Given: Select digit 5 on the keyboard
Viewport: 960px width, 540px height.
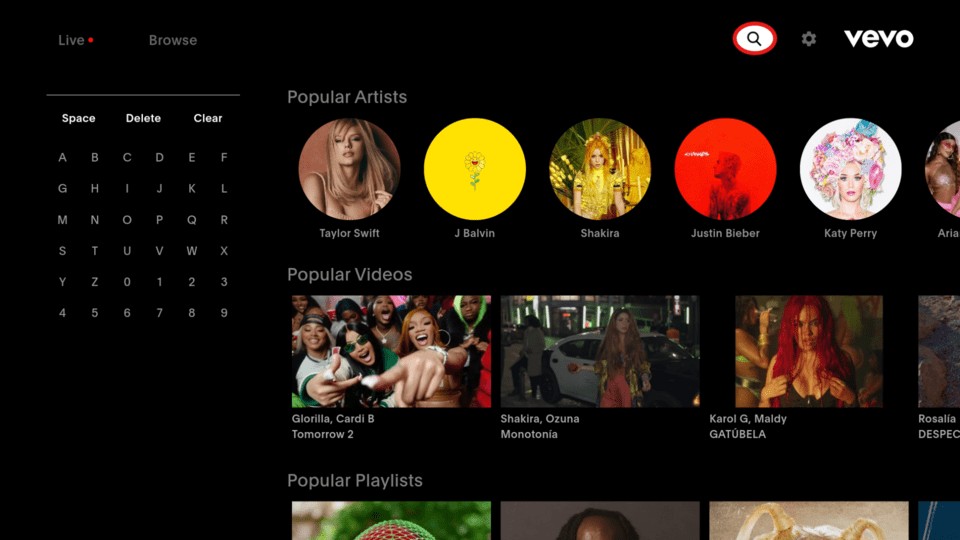Looking at the screenshot, I should [x=94, y=313].
